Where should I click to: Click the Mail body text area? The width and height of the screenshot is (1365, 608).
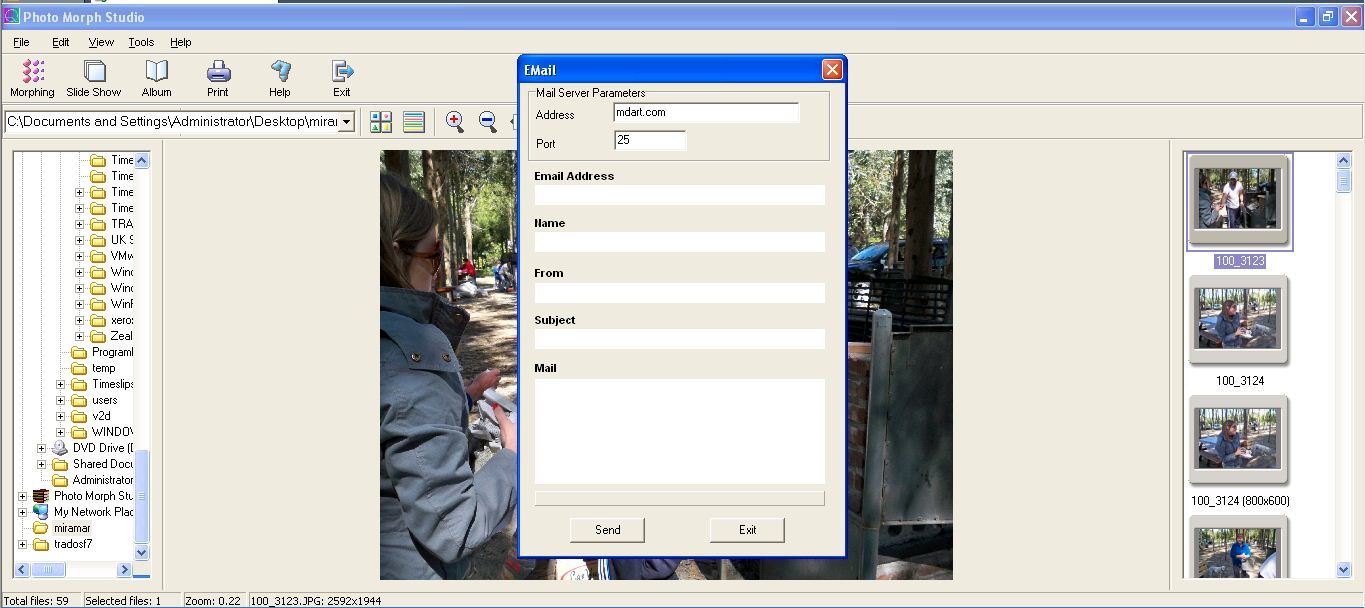point(680,431)
